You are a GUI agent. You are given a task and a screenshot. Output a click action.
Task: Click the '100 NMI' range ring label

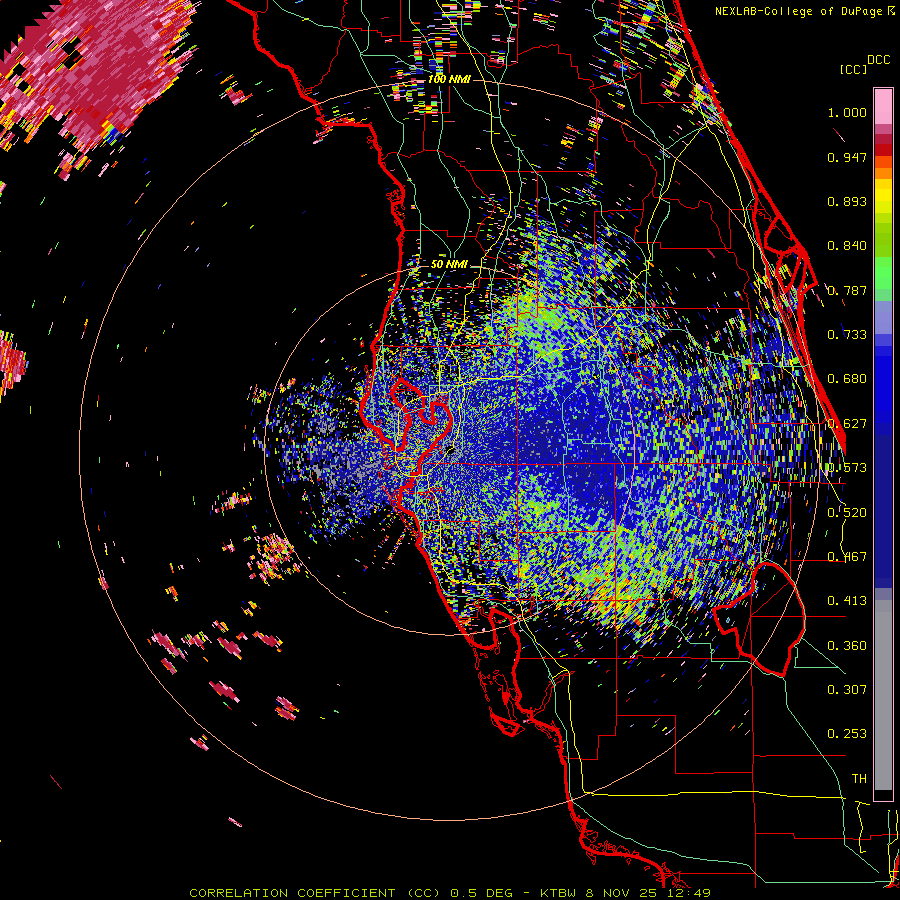pos(449,79)
